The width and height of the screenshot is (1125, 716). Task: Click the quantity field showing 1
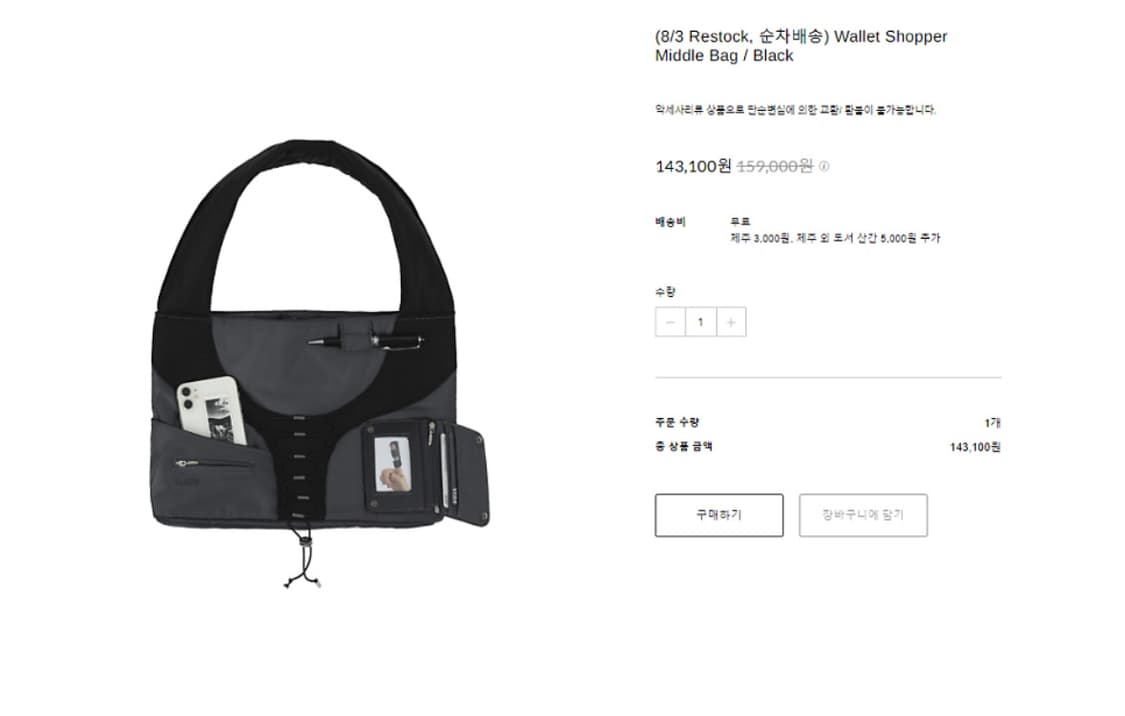(701, 322)
